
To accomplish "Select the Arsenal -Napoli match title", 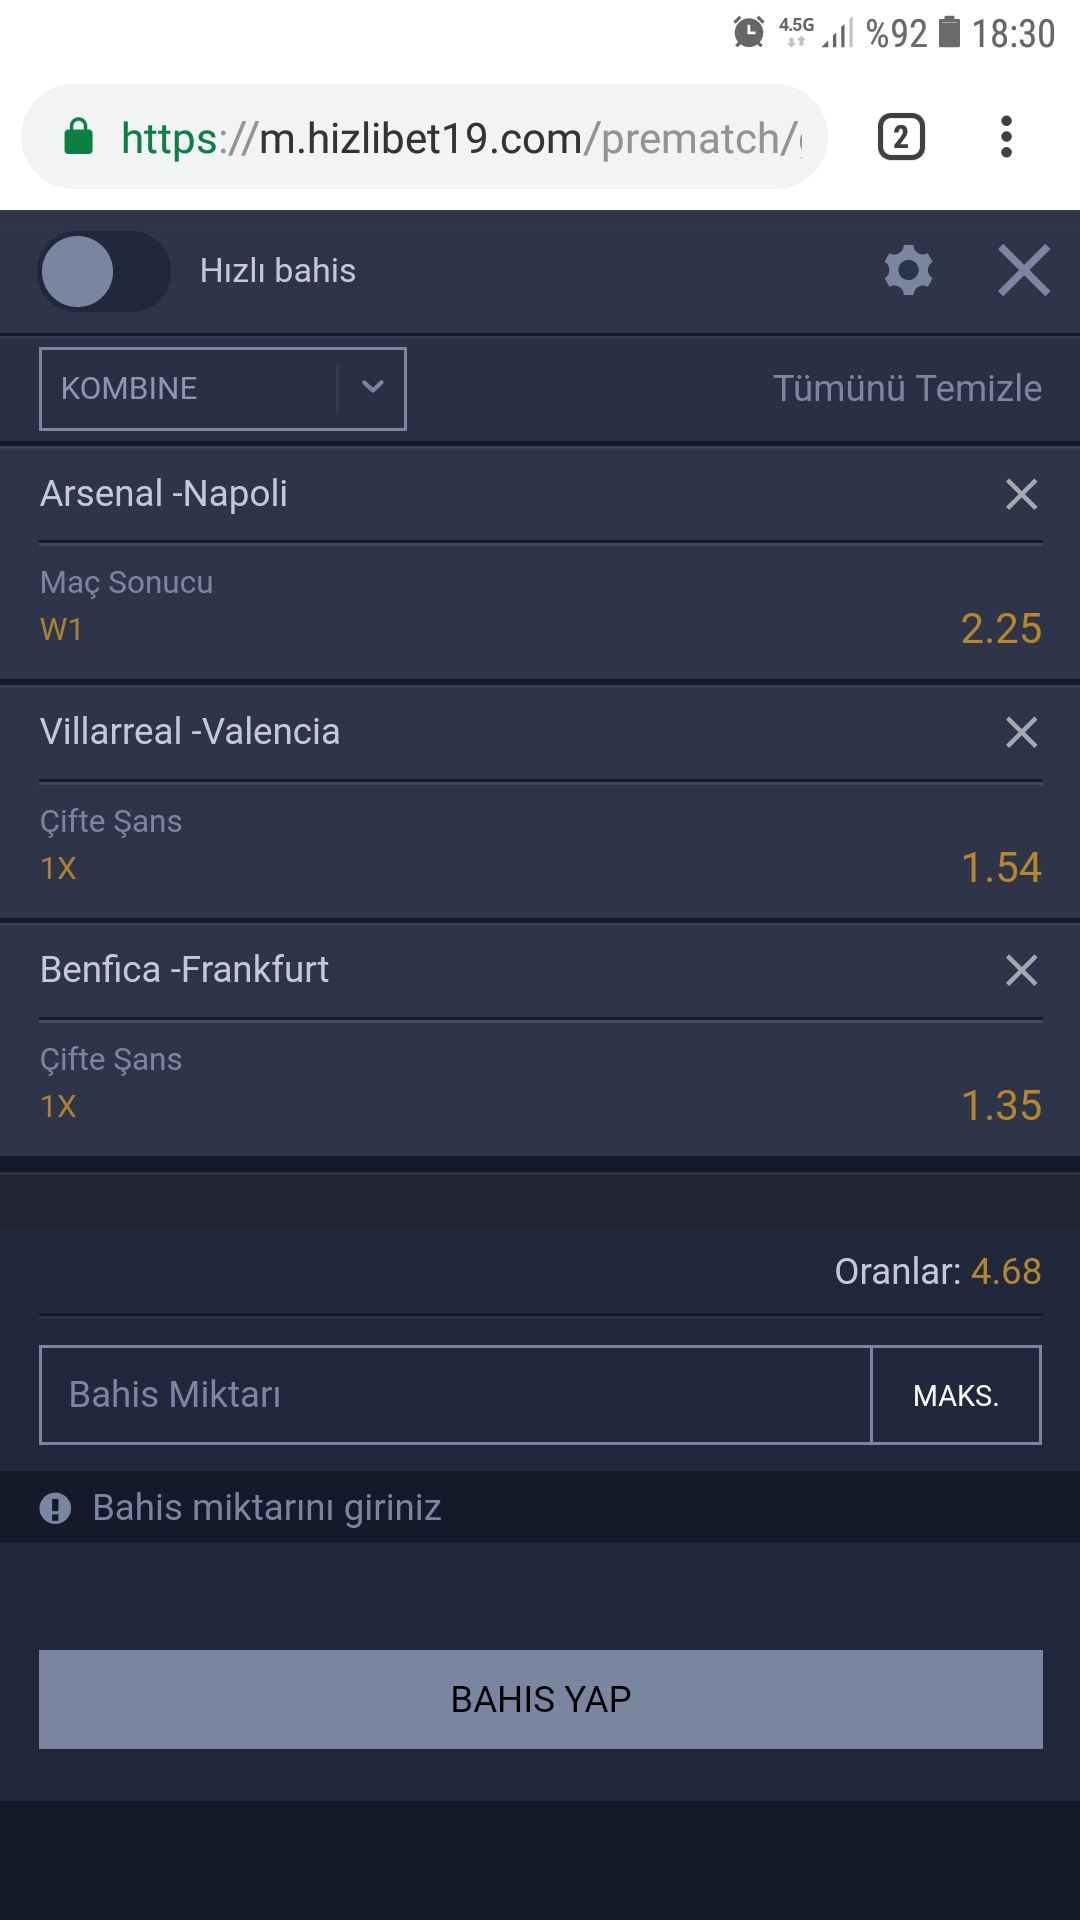I will [164, 494].
